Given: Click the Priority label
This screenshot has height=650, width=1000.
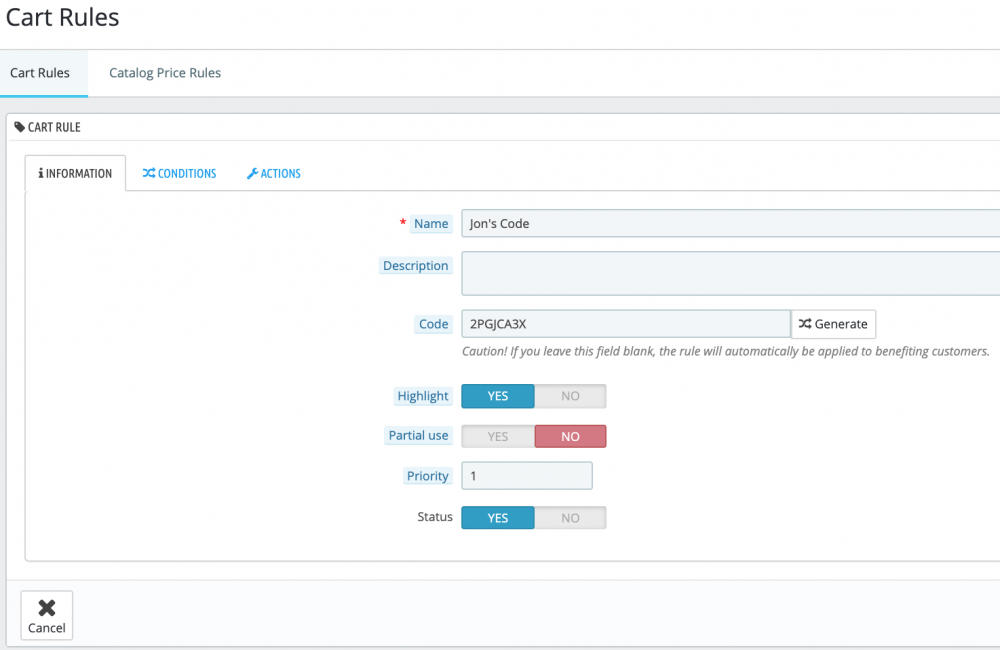Looking at the screenshot, I should 428,476.
